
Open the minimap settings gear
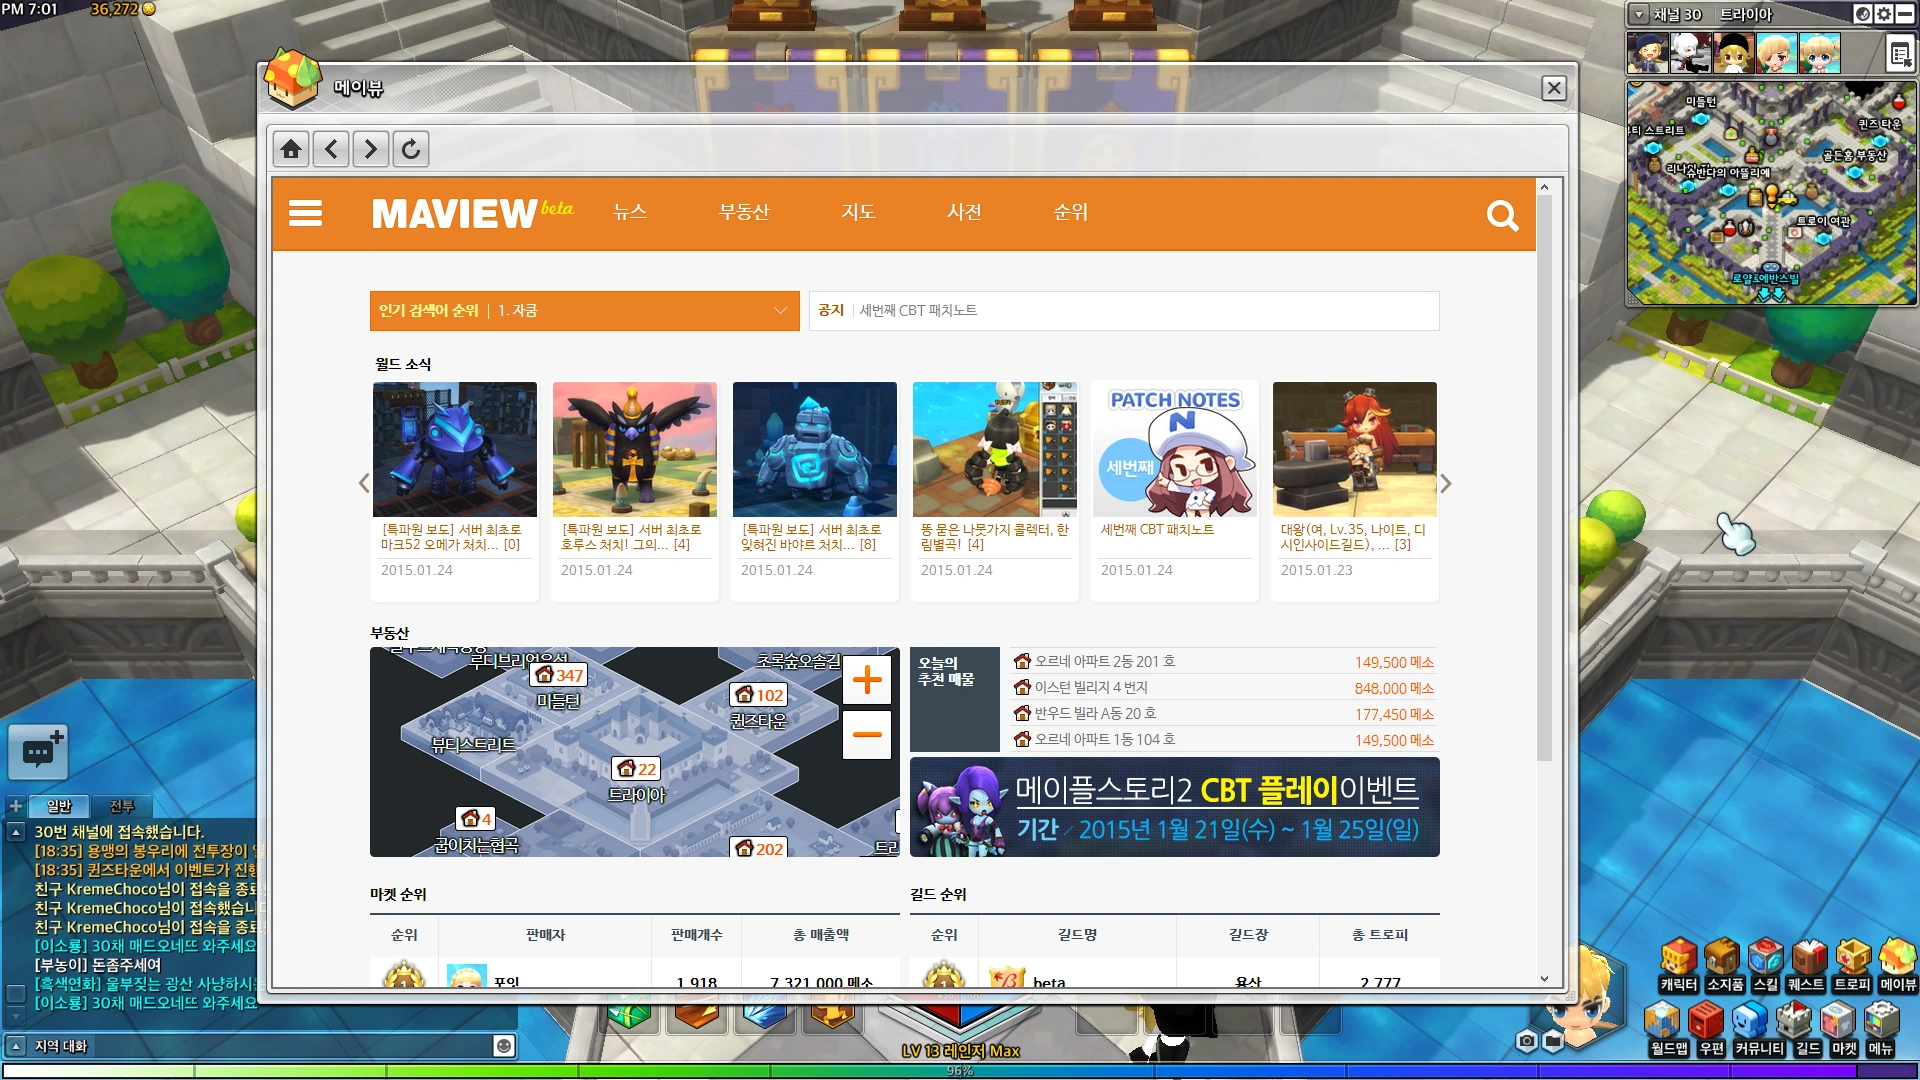point(1884,14)
